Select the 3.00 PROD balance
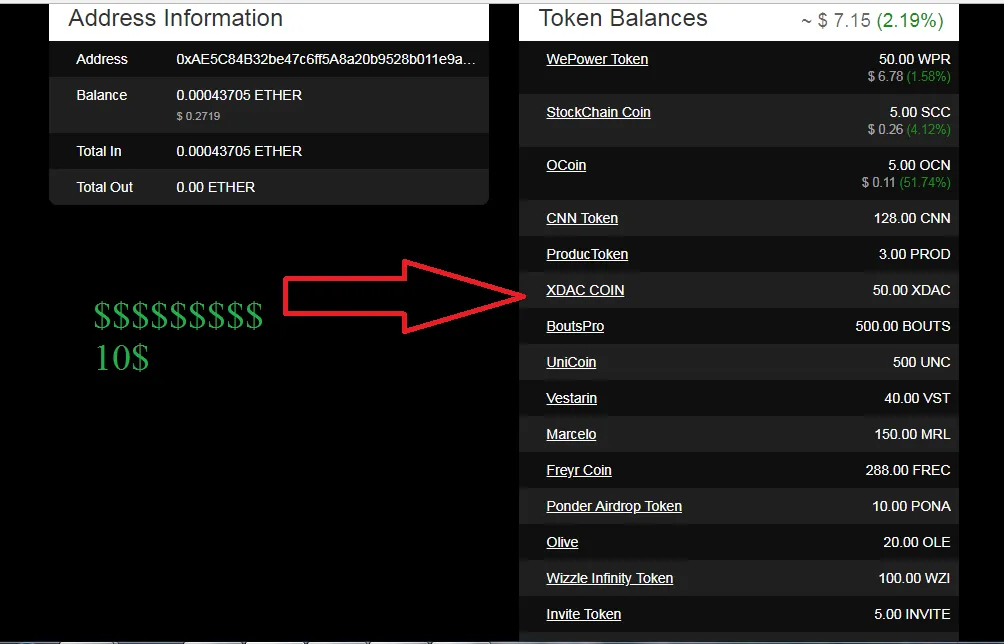The height and width of the screenshot is (644, 1004). coord(914,254)
